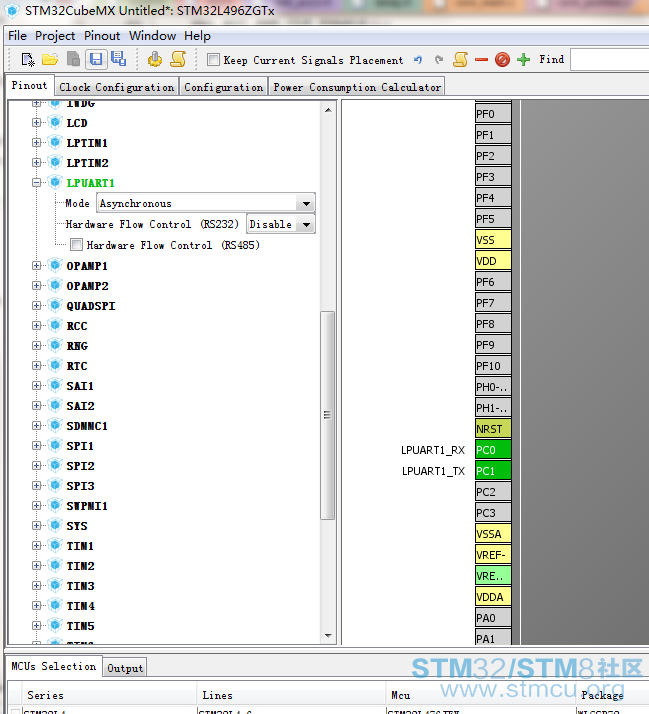
Task: Open the File menu
Action: pos(17,36)
